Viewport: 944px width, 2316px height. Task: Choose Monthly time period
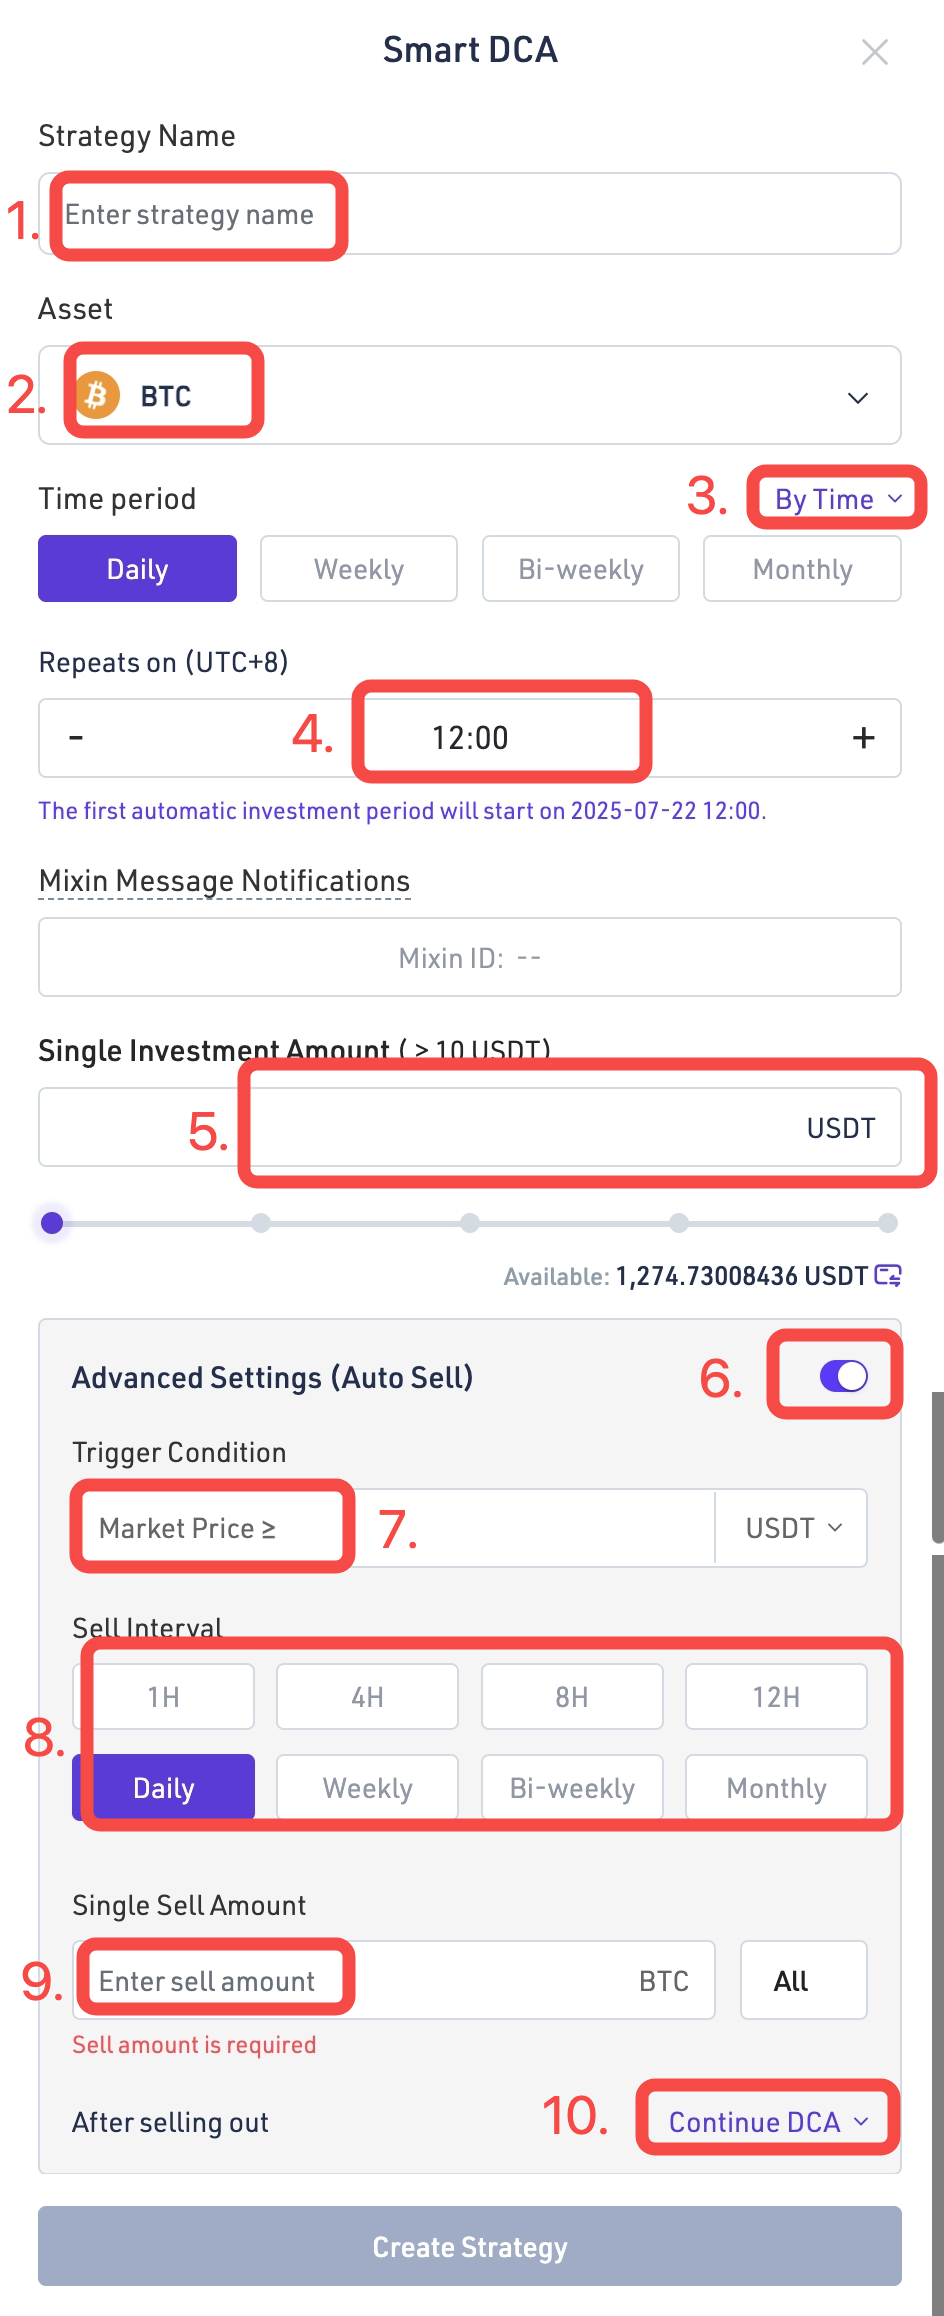pos(802,569)
